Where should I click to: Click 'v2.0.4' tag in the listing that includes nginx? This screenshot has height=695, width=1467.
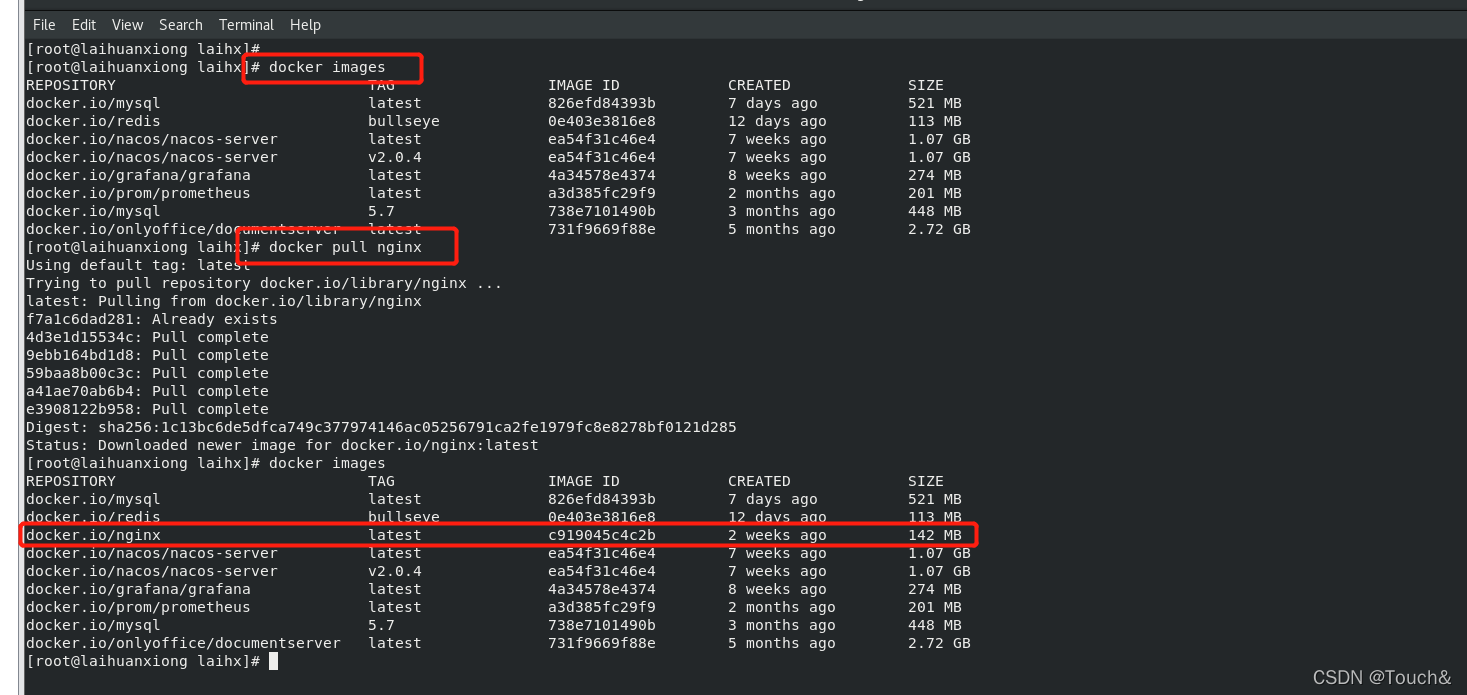(x=395, y=571)
